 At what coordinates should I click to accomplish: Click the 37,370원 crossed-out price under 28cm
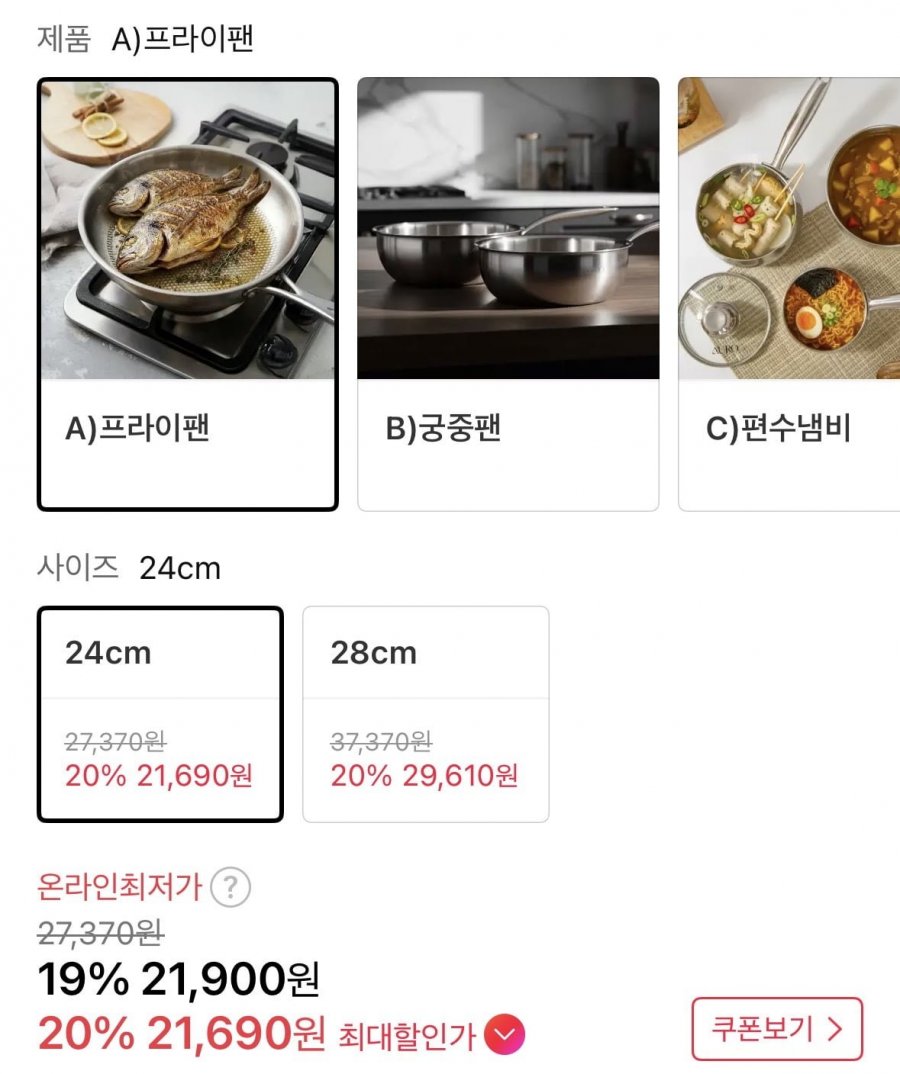coord(381,741)
